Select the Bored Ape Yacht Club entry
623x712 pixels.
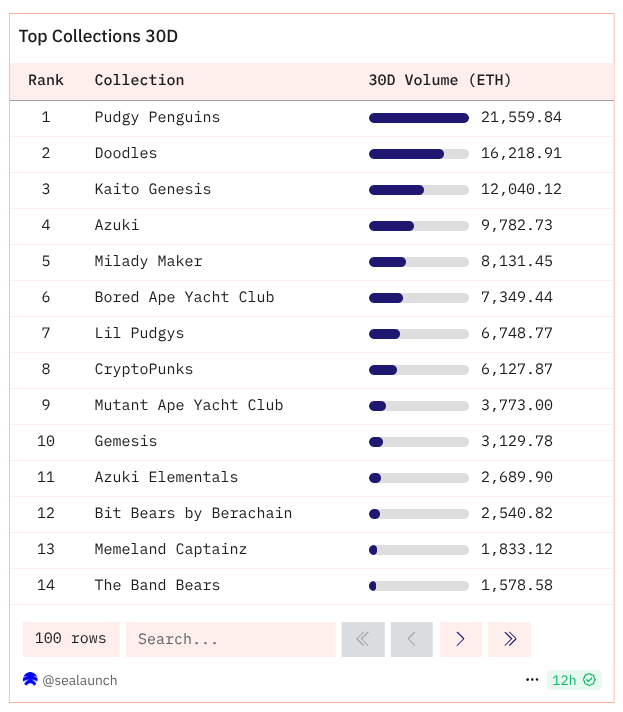184,297
